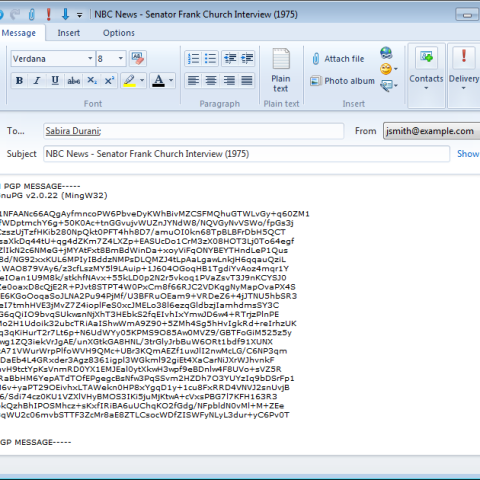Align text left

[x=193, y=80]
